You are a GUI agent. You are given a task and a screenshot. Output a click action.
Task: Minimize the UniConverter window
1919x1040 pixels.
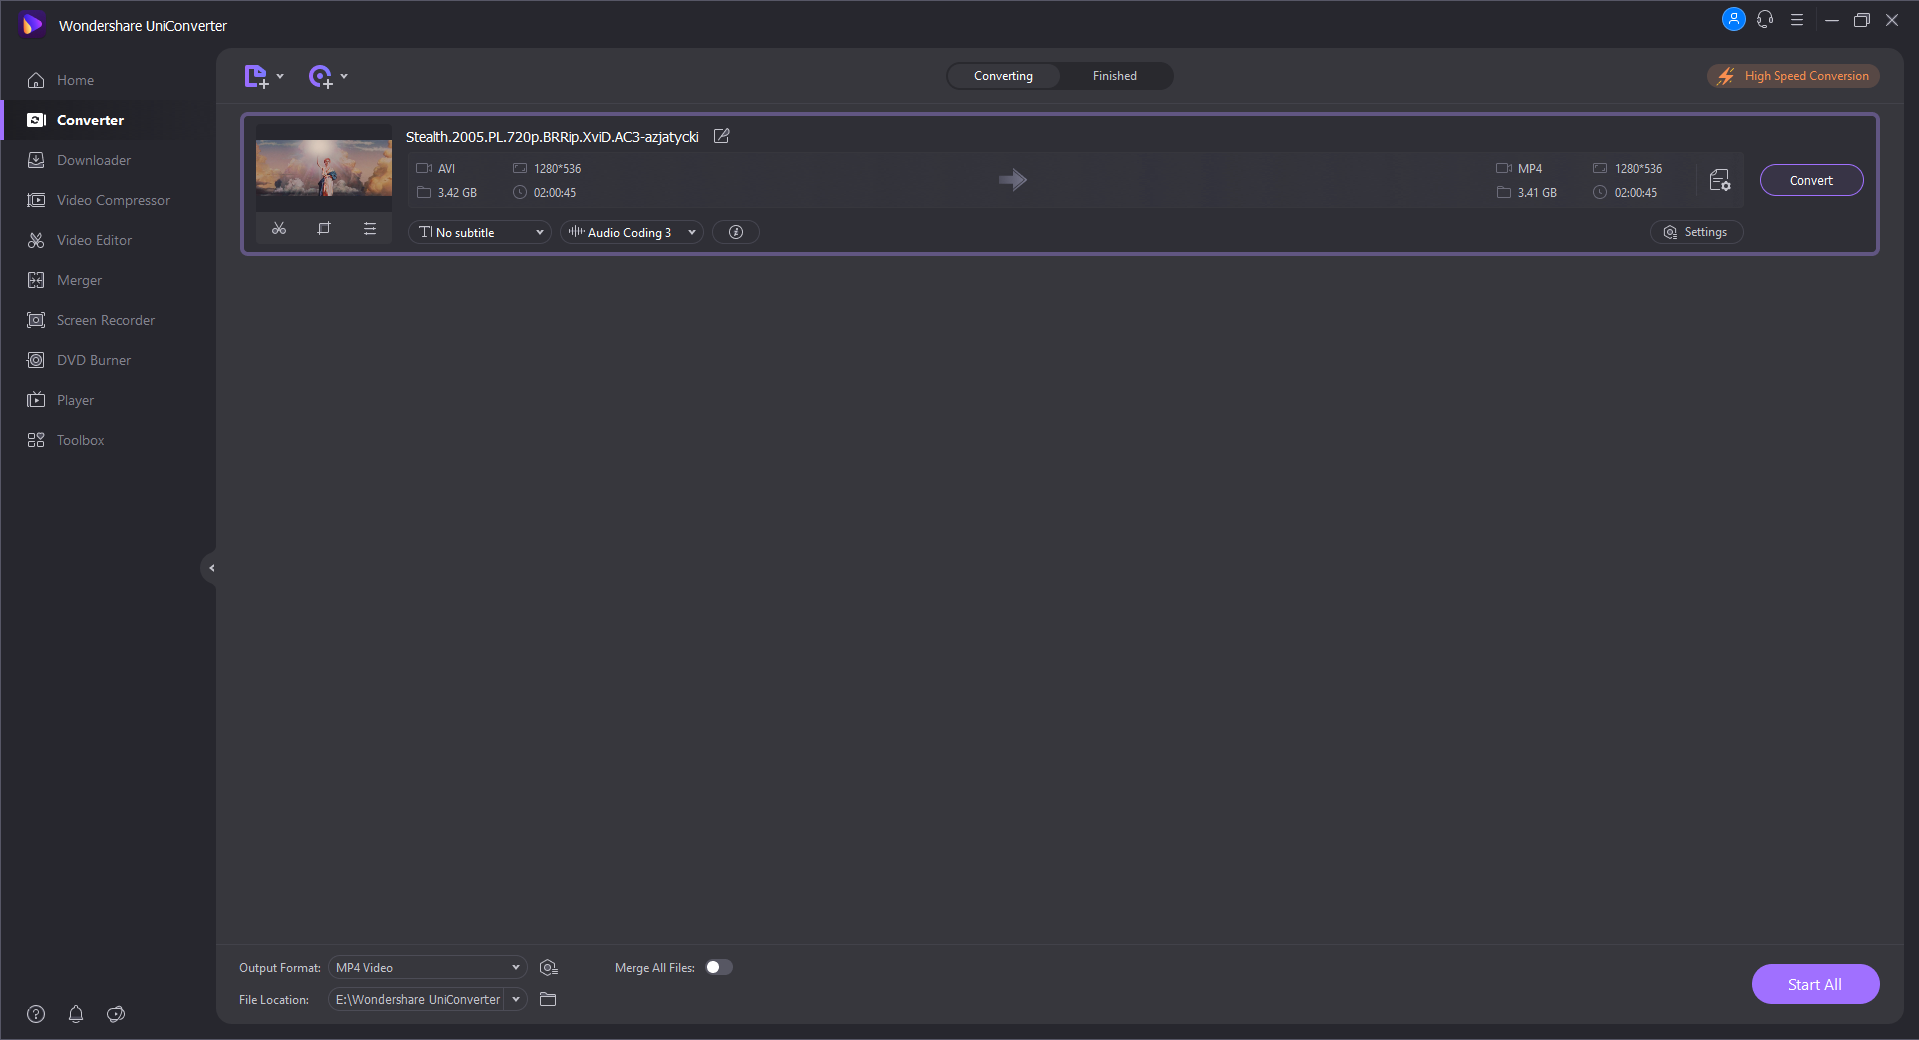click(x=1832, y=19)
